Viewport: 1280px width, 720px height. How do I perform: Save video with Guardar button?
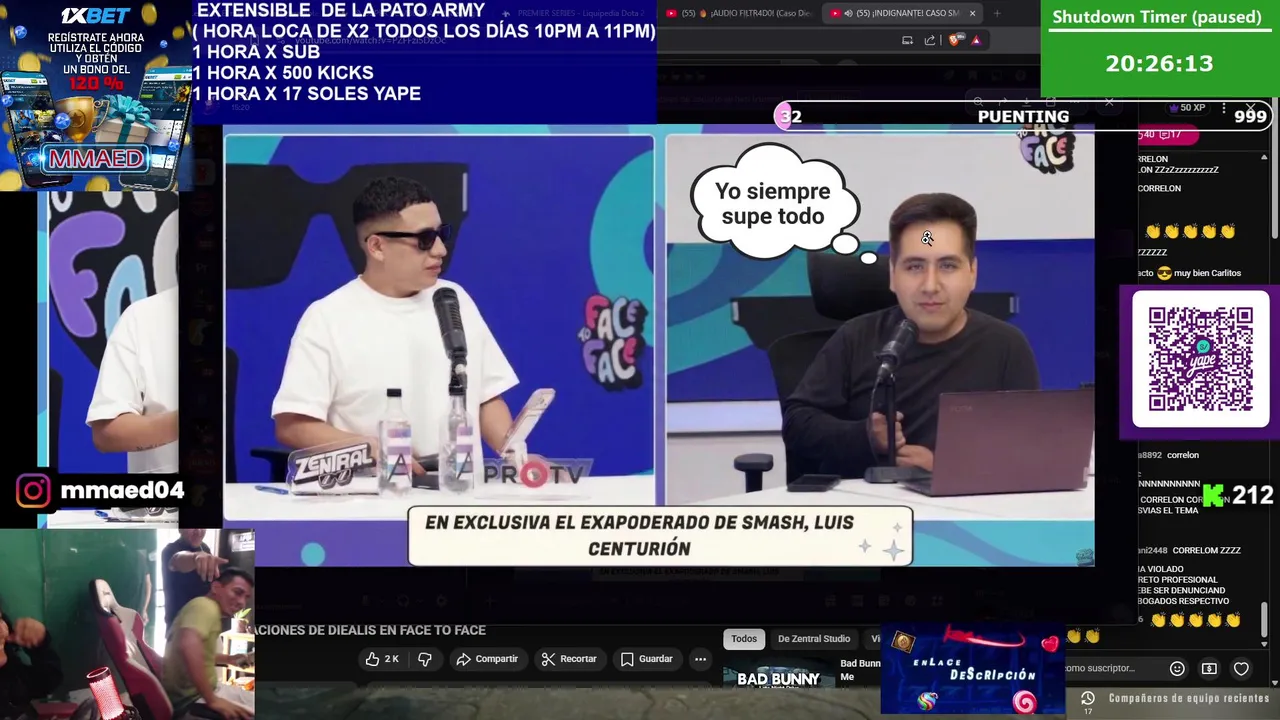point(646,659)
